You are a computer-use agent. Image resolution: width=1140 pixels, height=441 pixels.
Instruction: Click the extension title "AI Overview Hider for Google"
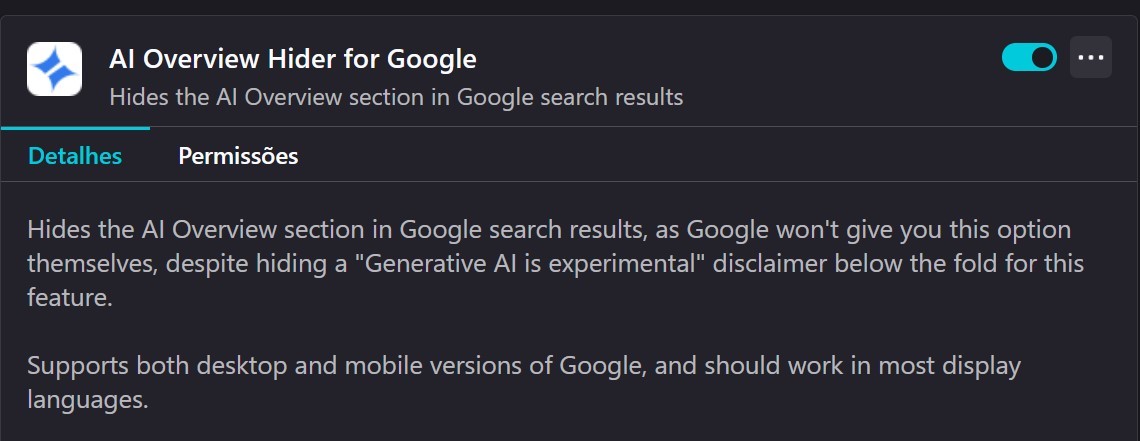(292, 59)
